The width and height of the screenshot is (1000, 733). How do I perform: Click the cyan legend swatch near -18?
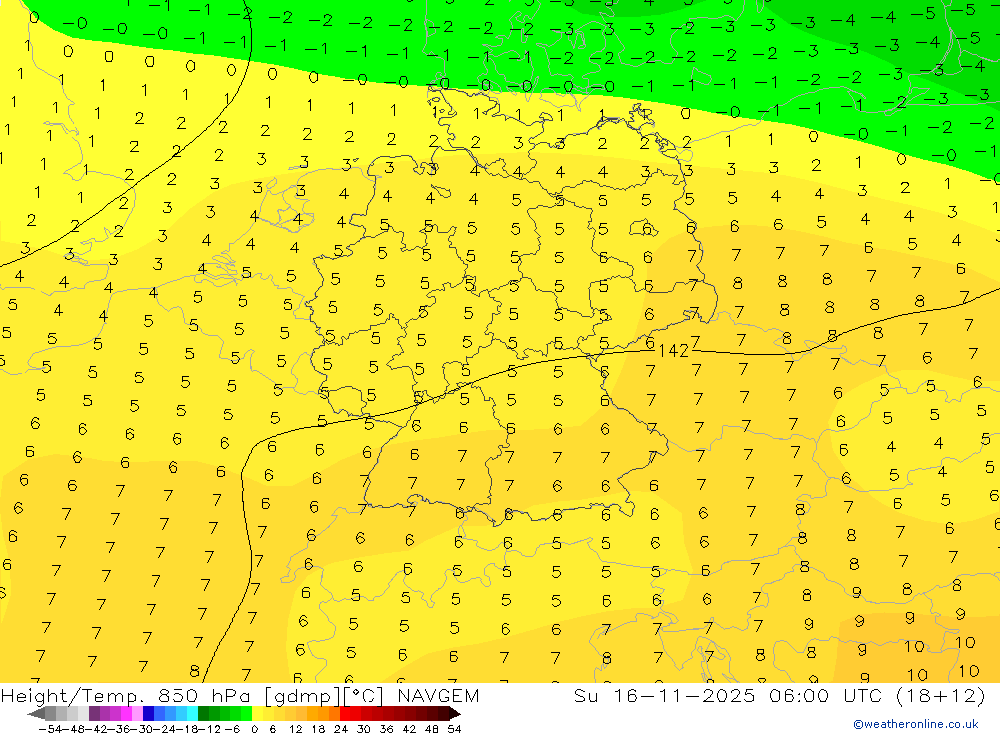(x=192, y=714)
